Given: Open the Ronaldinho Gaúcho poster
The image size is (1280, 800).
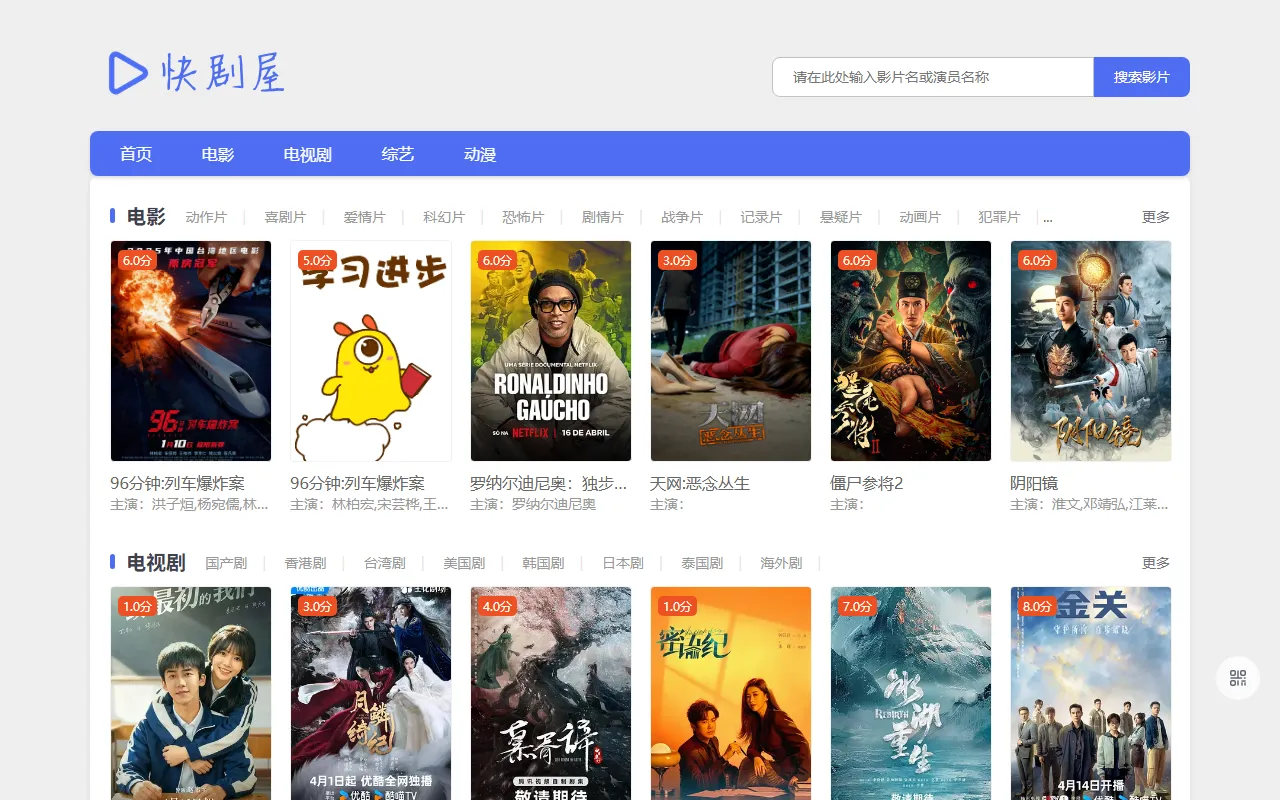Looking at the screenshot, I should point(551,350).
